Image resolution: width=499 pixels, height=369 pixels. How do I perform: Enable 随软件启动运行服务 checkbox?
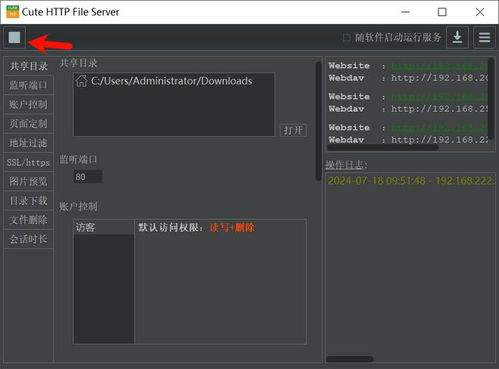tap(347, 37)
